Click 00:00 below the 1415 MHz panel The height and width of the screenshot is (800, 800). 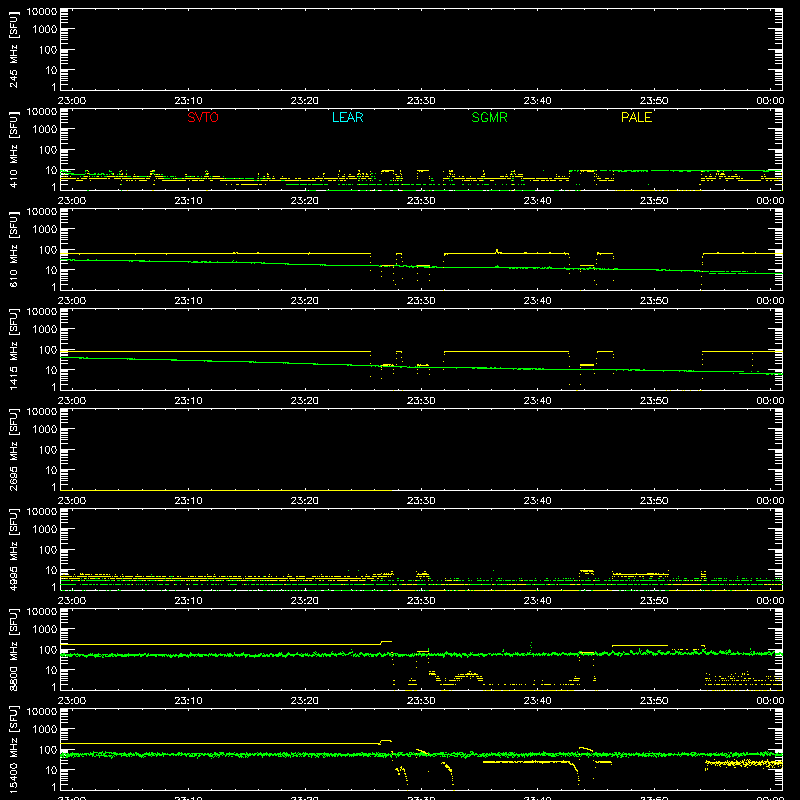pyautogui.click(x=770, y=401)
